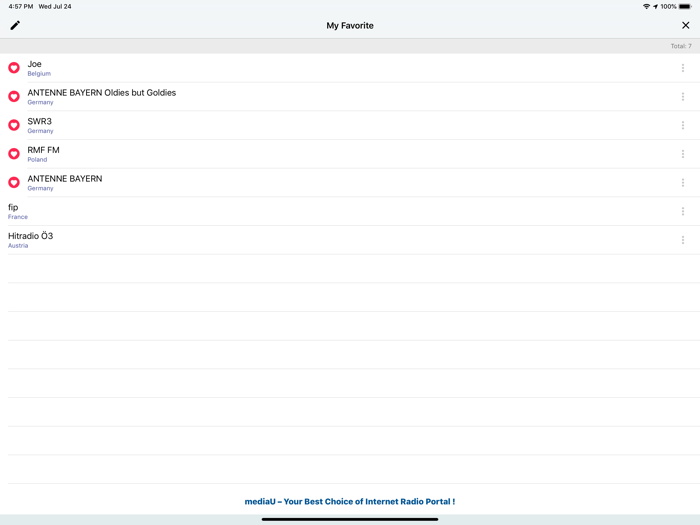700x525 pixels.
Task: Open more options for ANTENNE BAYERN Oldies but Goldies
Action: coord(683,96)
